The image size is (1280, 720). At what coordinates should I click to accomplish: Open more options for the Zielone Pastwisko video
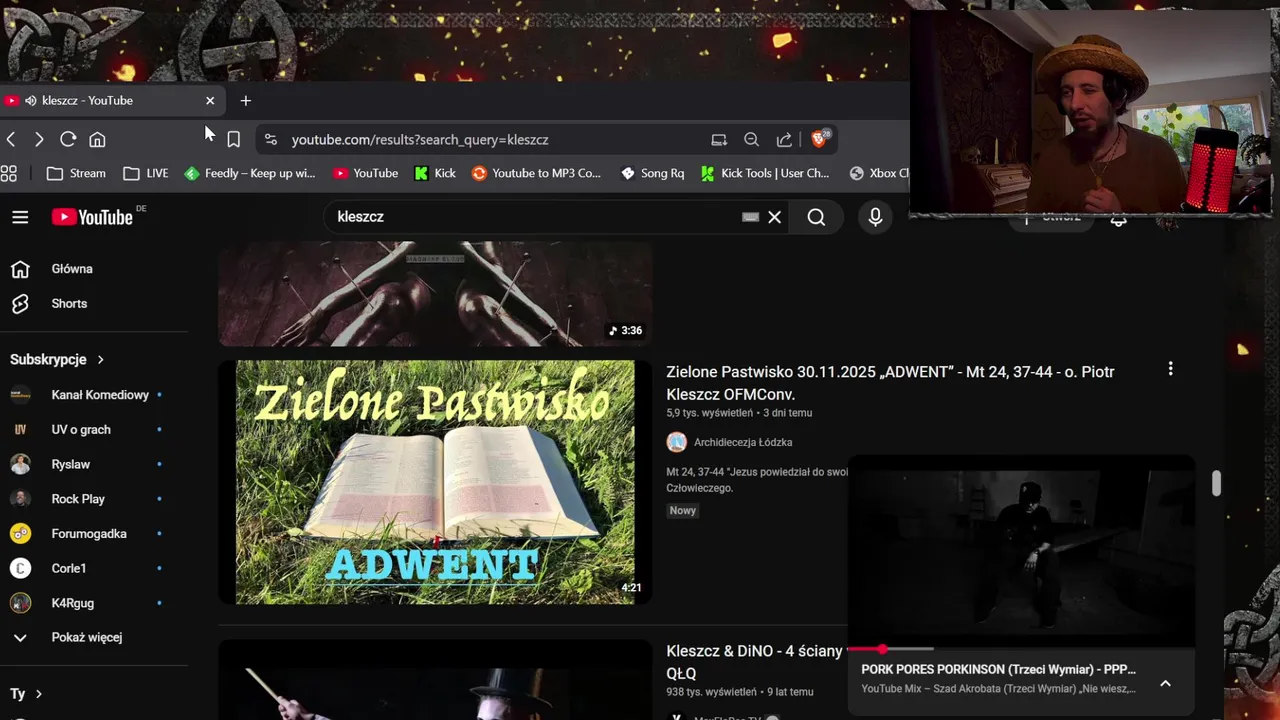click(x=1170, y=369)
